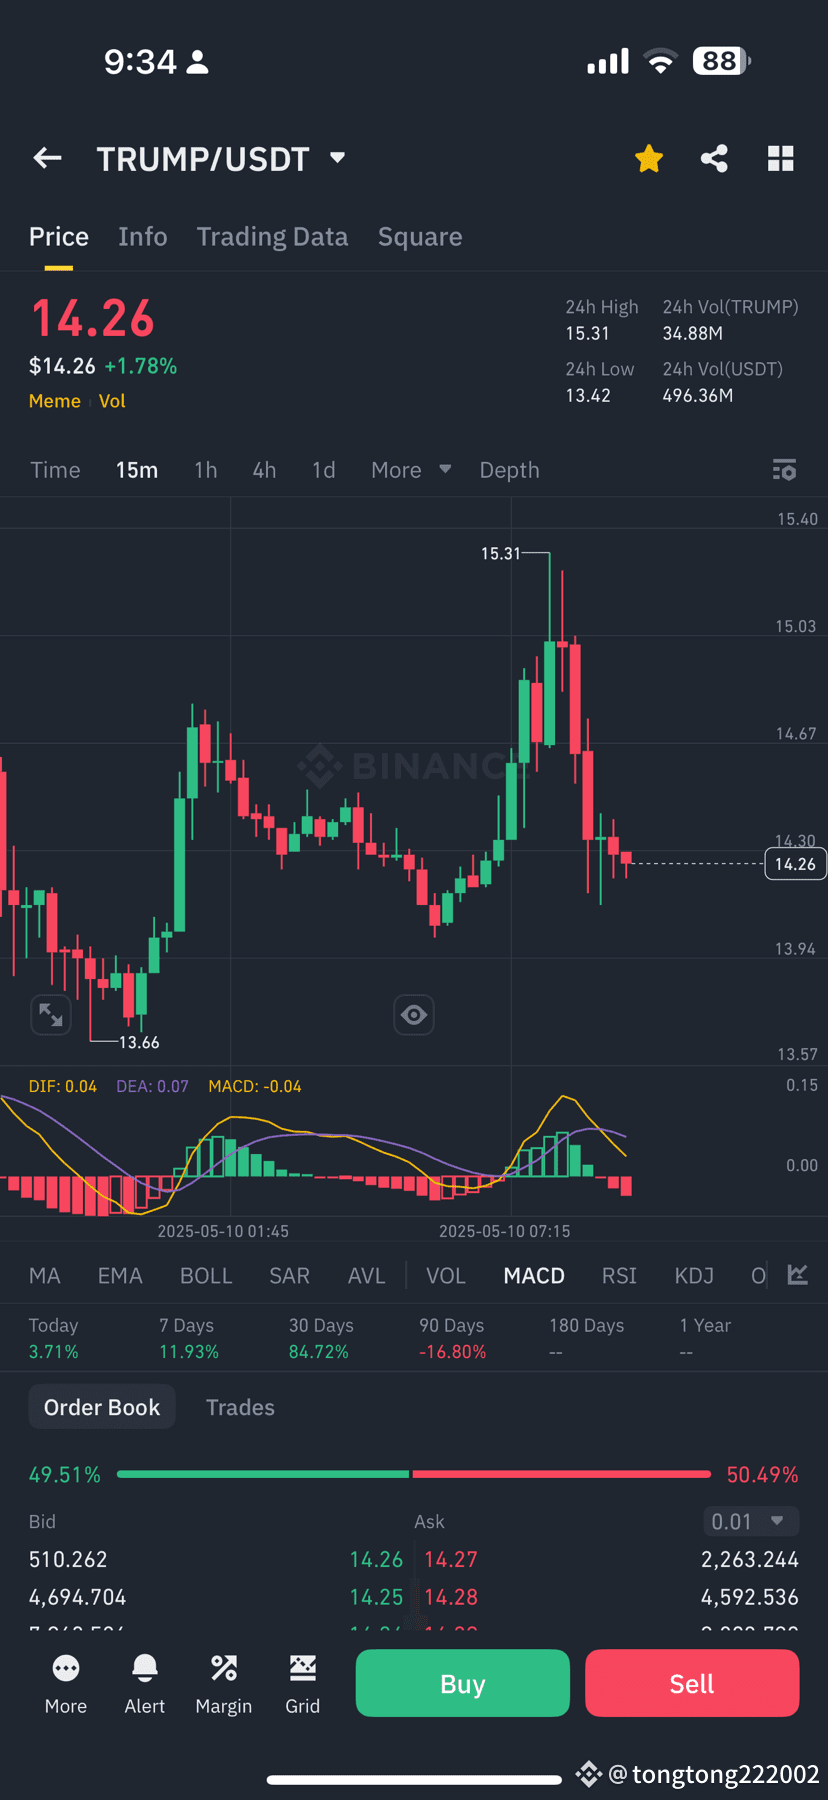Open the four-square grid layout icon

781,158
